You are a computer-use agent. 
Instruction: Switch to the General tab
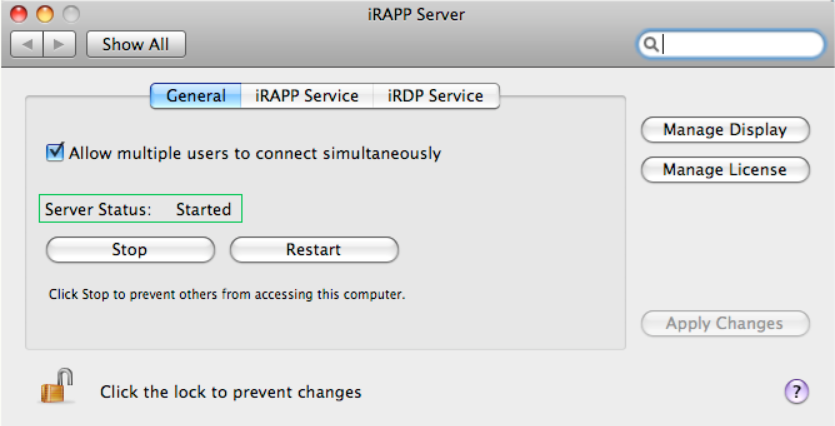[x=196, y=96]
